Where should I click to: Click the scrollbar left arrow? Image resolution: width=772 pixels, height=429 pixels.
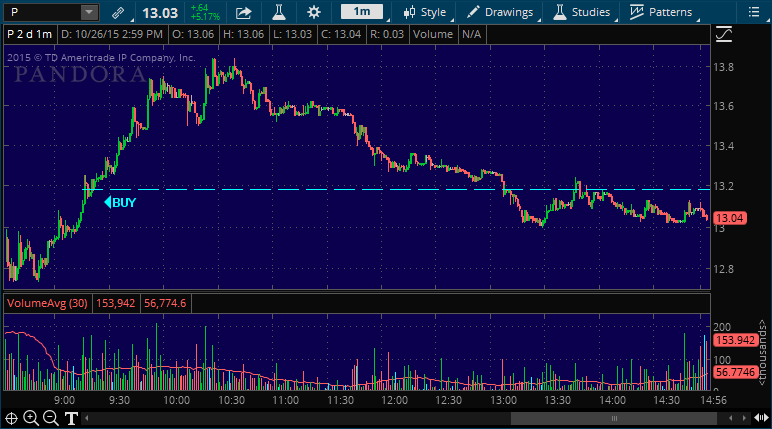87,419
